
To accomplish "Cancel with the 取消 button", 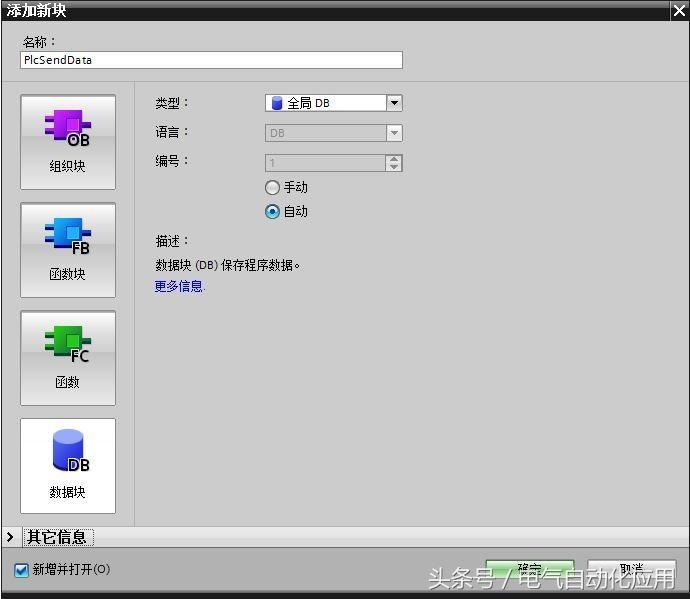I will (632, 569).
